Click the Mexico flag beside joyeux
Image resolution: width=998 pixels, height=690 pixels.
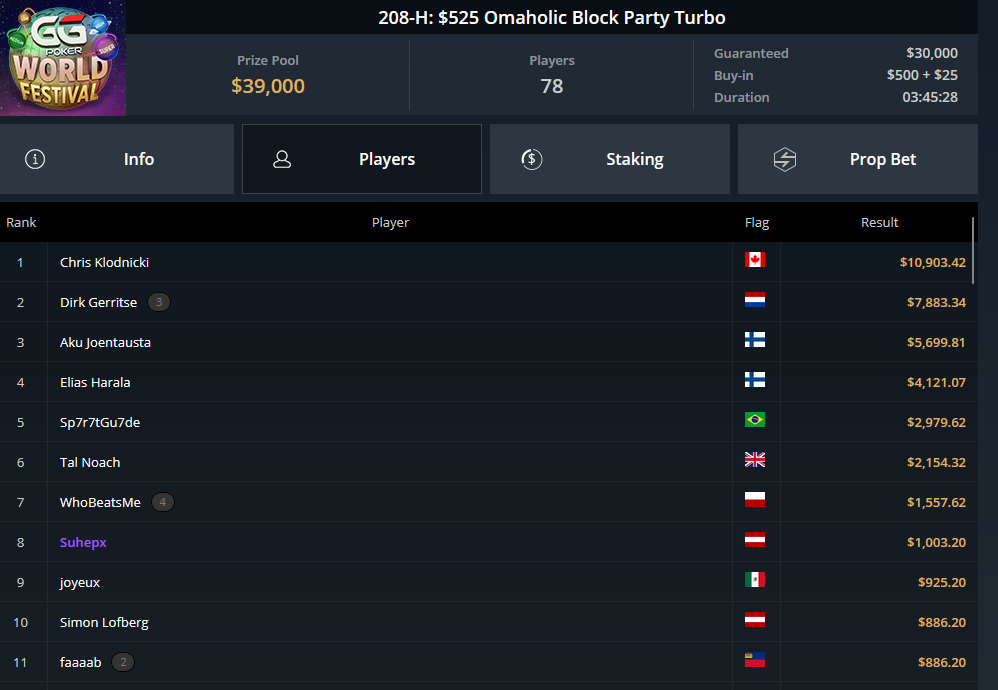[x=755, y=580]
